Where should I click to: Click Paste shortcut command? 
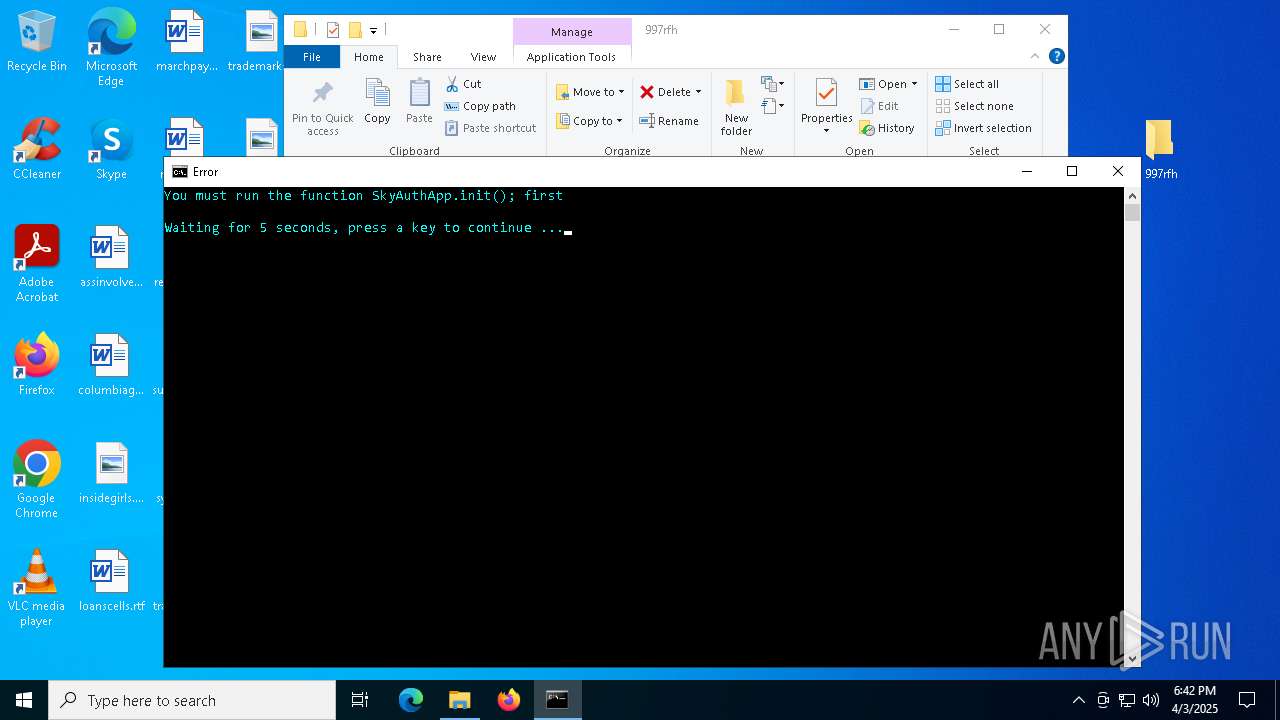pyautogui.click(x=490, y=128)
